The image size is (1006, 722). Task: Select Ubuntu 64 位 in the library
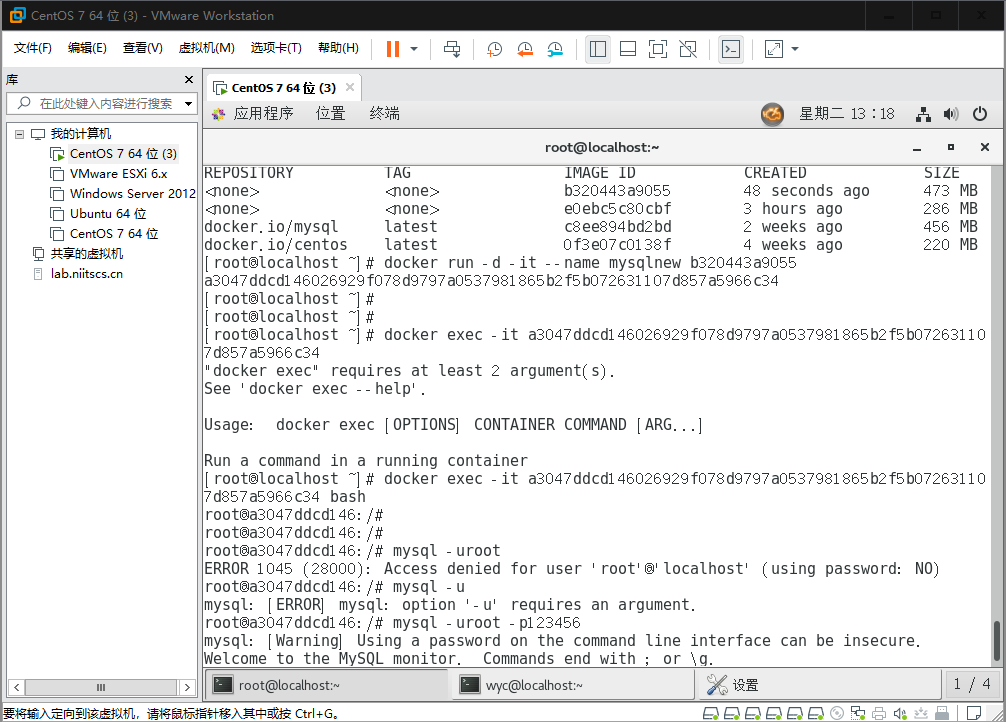[108, 214]
